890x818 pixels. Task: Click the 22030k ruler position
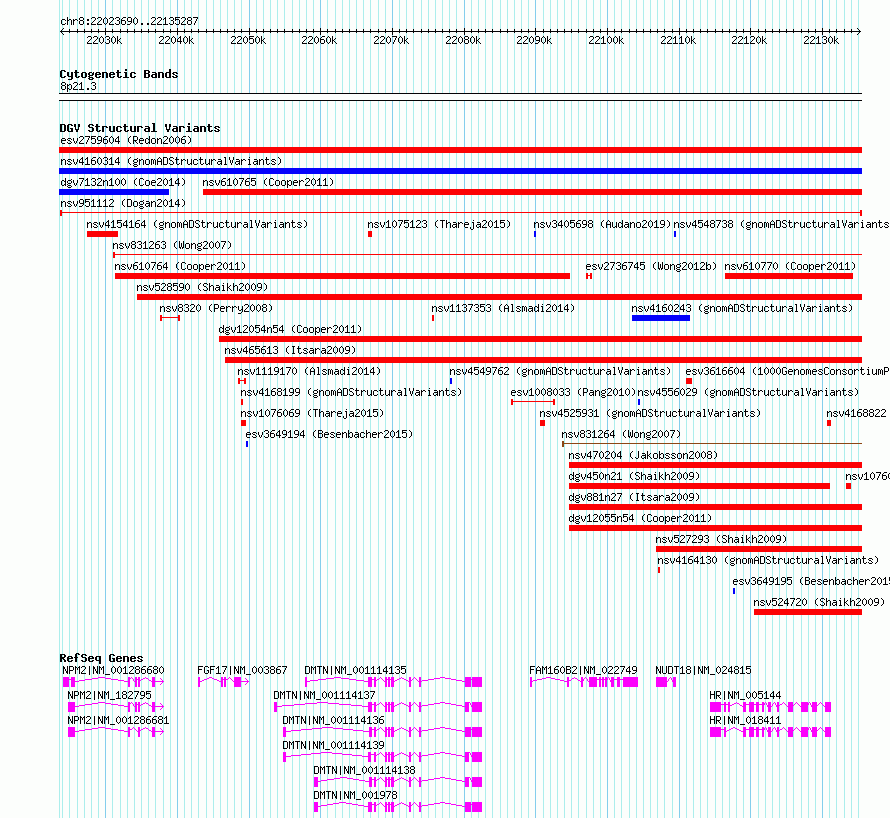(x=104, y=40)
